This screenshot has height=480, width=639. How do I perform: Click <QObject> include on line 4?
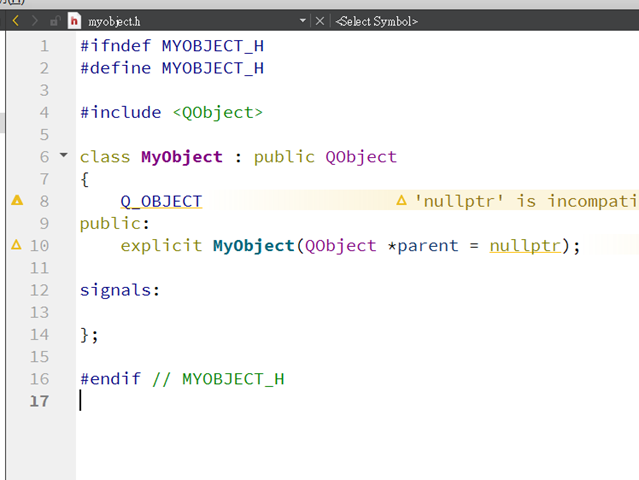218,112
